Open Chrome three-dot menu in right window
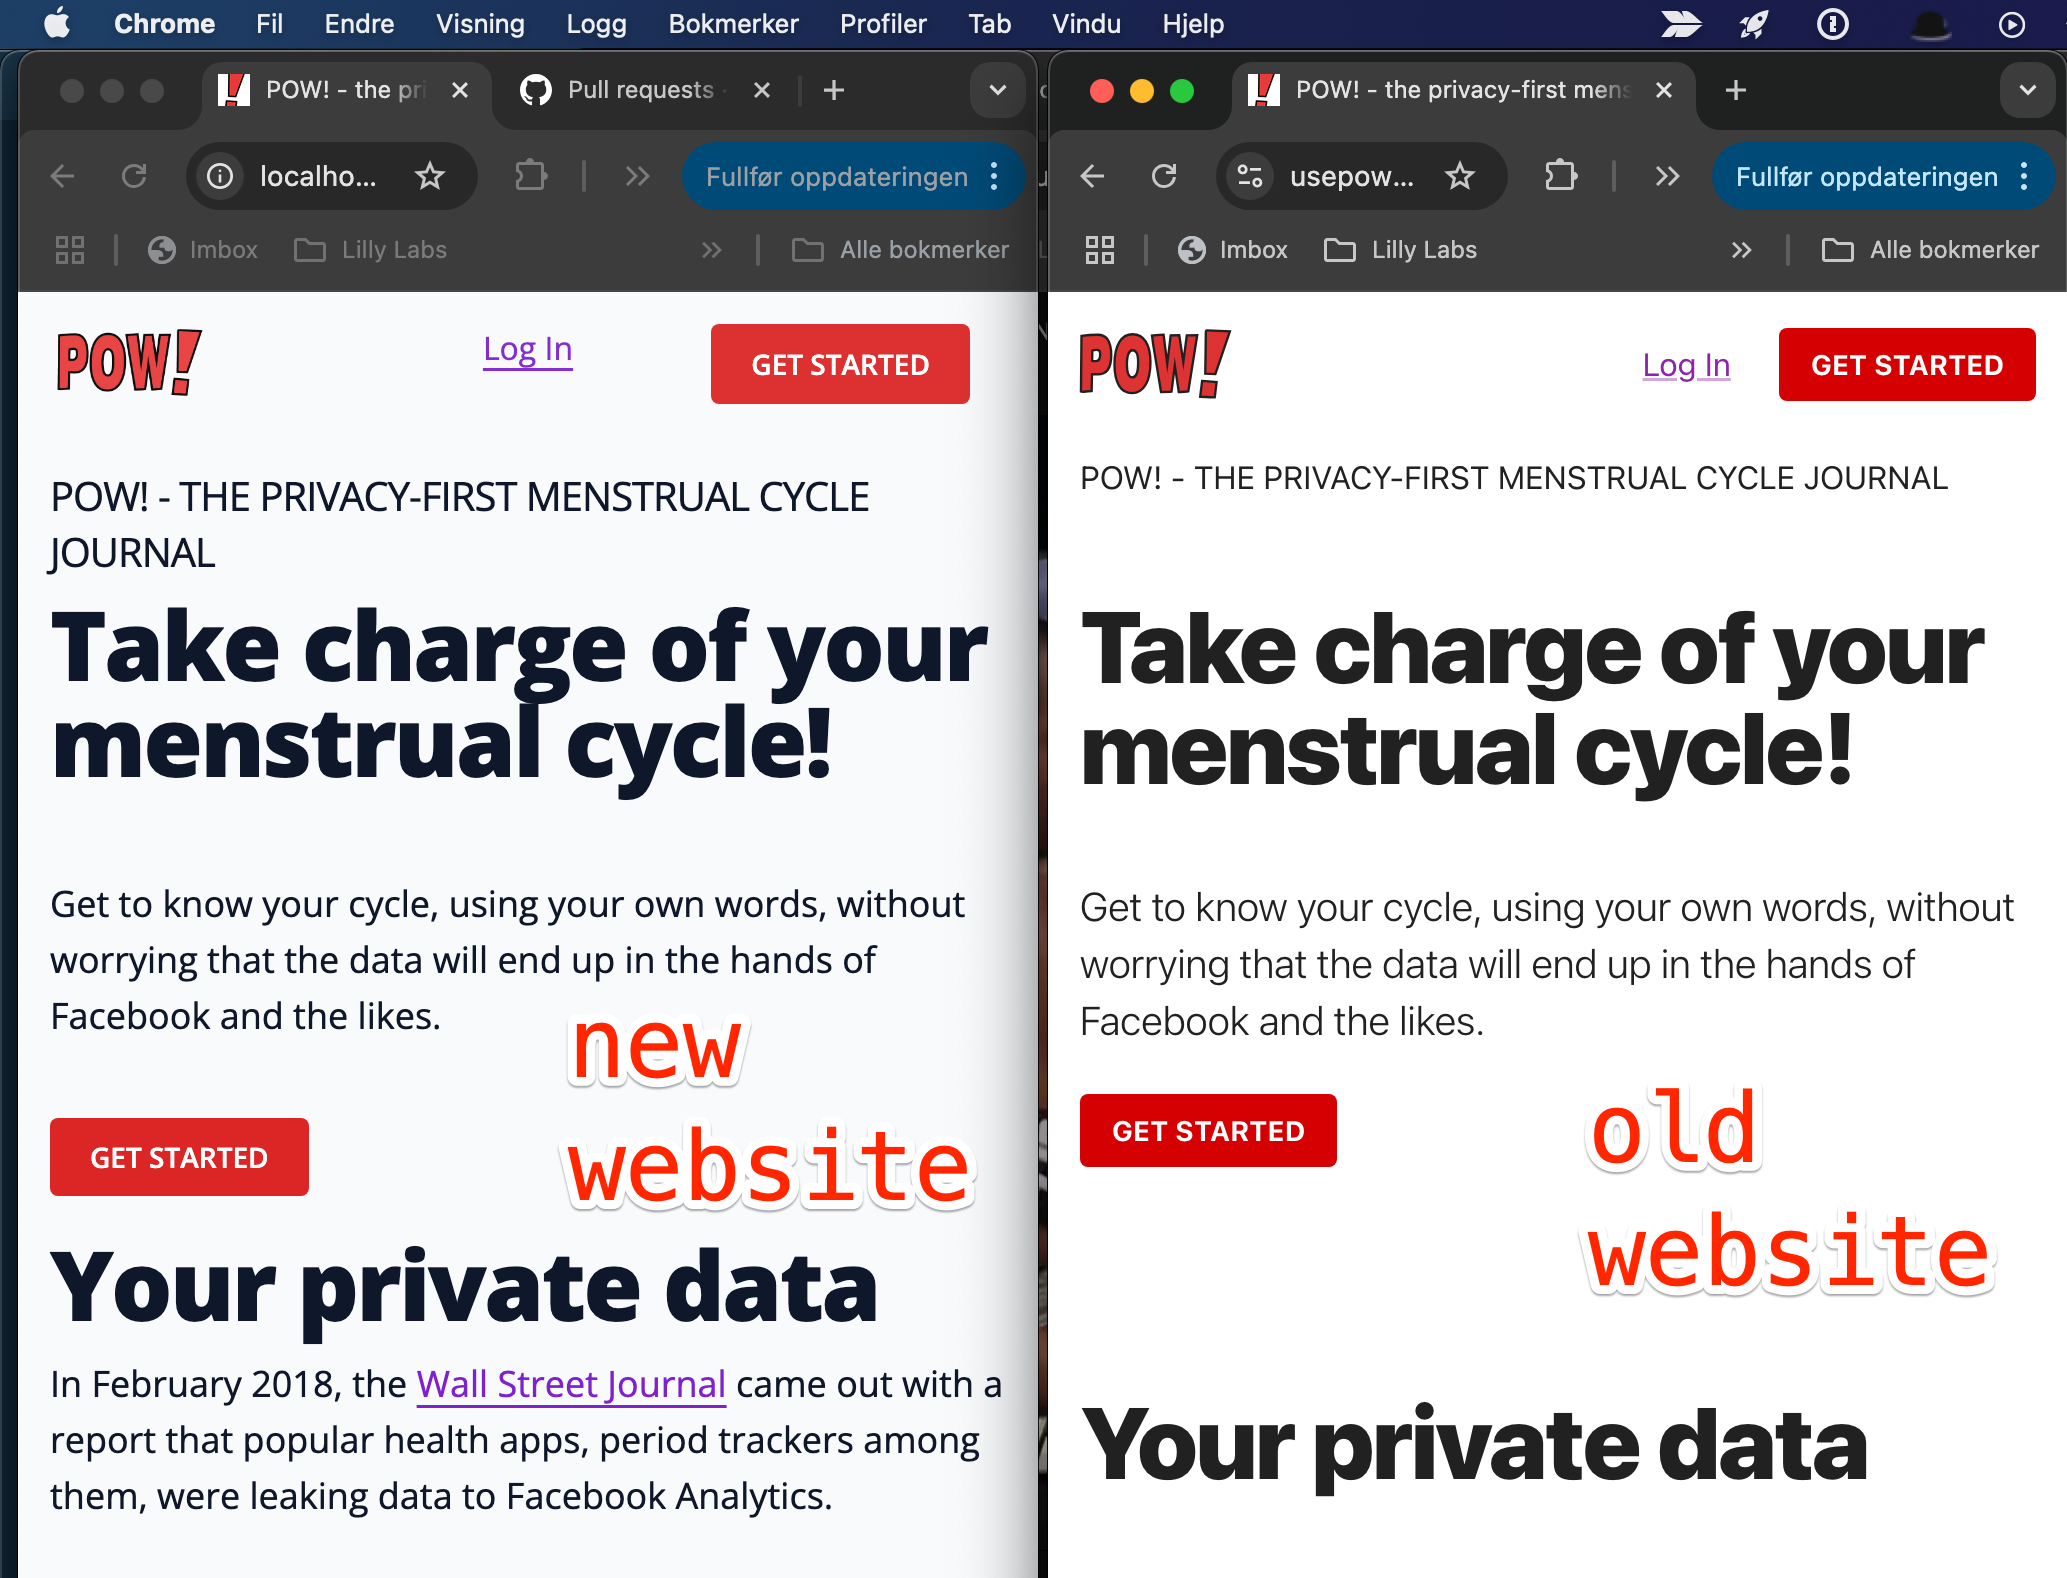The height and width of the screenshot is (1578, 2067). [2024, 177]
